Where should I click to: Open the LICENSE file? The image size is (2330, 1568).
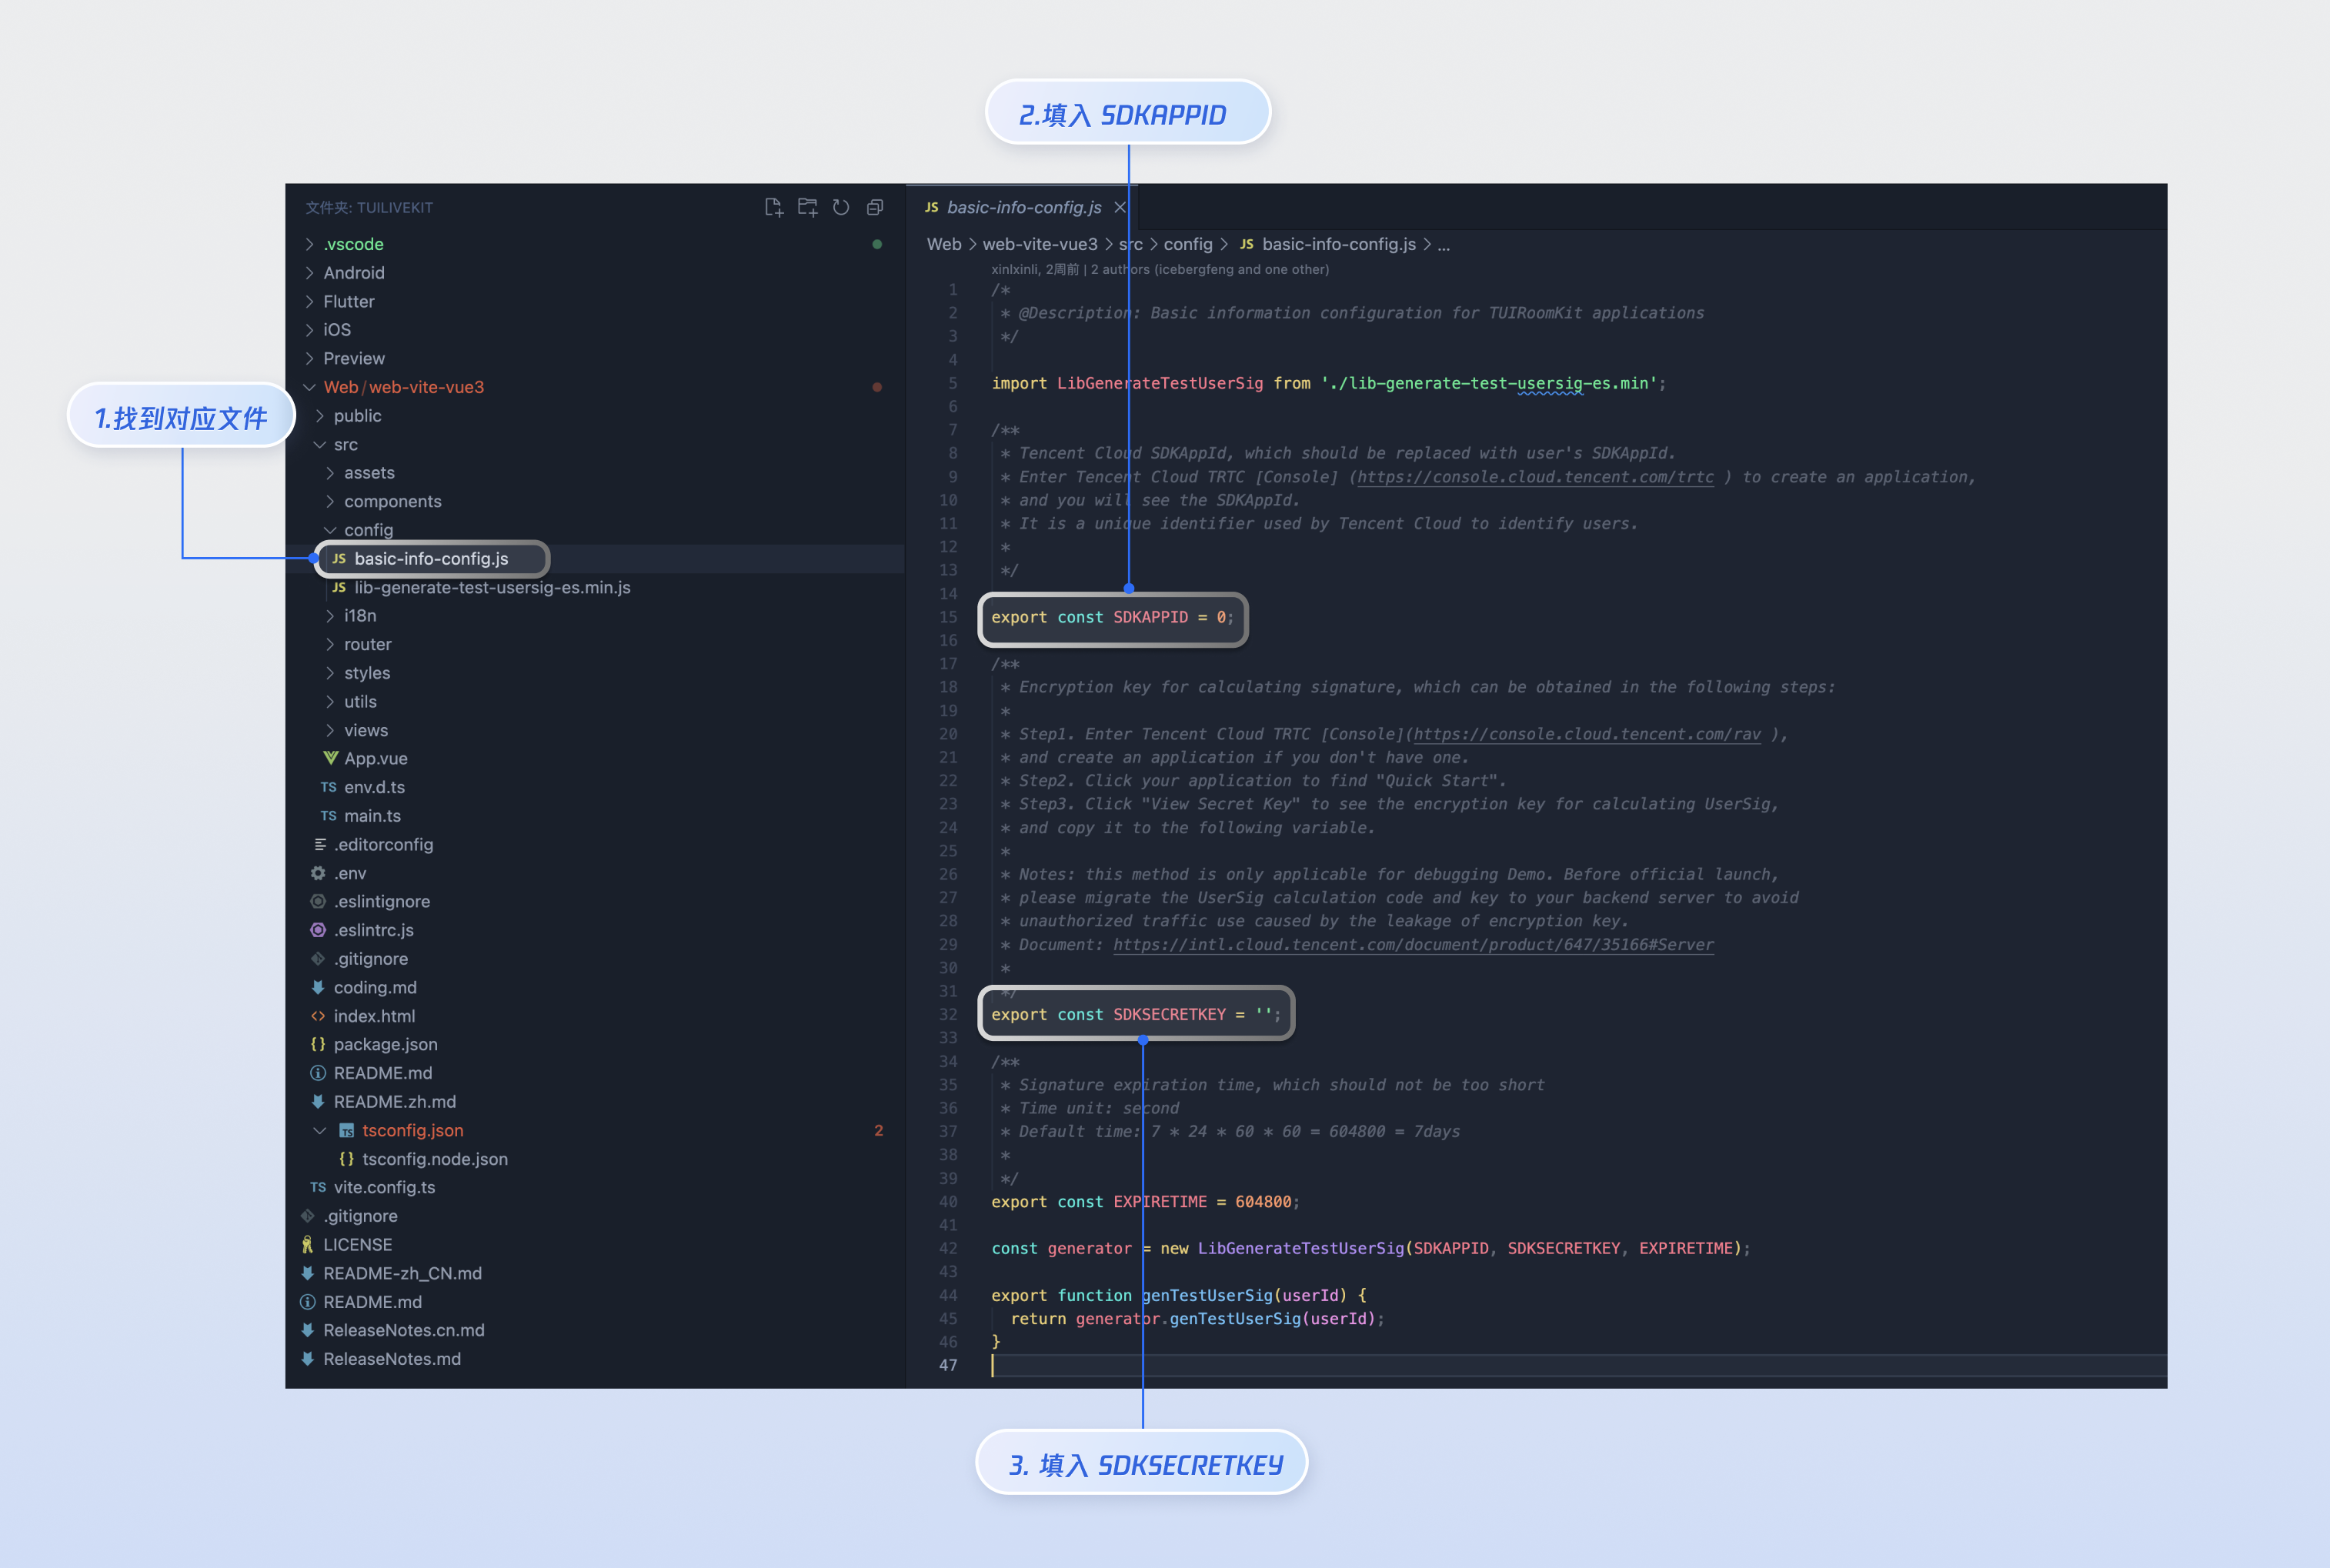tap(357, 1244)
